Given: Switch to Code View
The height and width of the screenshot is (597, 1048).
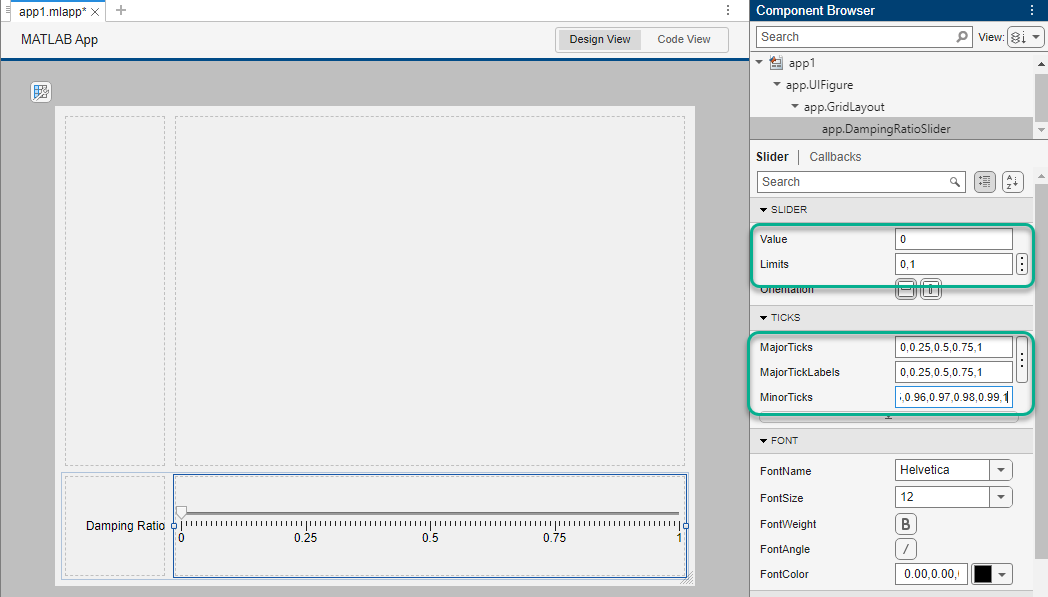Looking at the screenshot, I should tap(684, 39).
